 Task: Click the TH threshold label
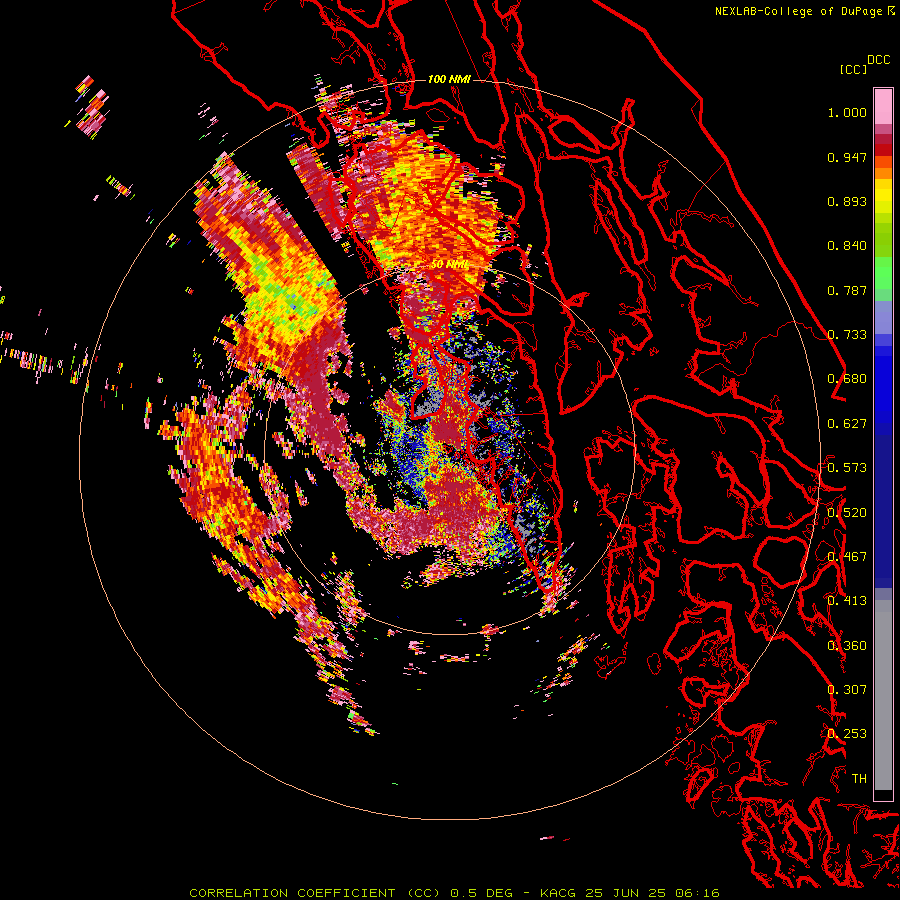click(x=859, y=779)
